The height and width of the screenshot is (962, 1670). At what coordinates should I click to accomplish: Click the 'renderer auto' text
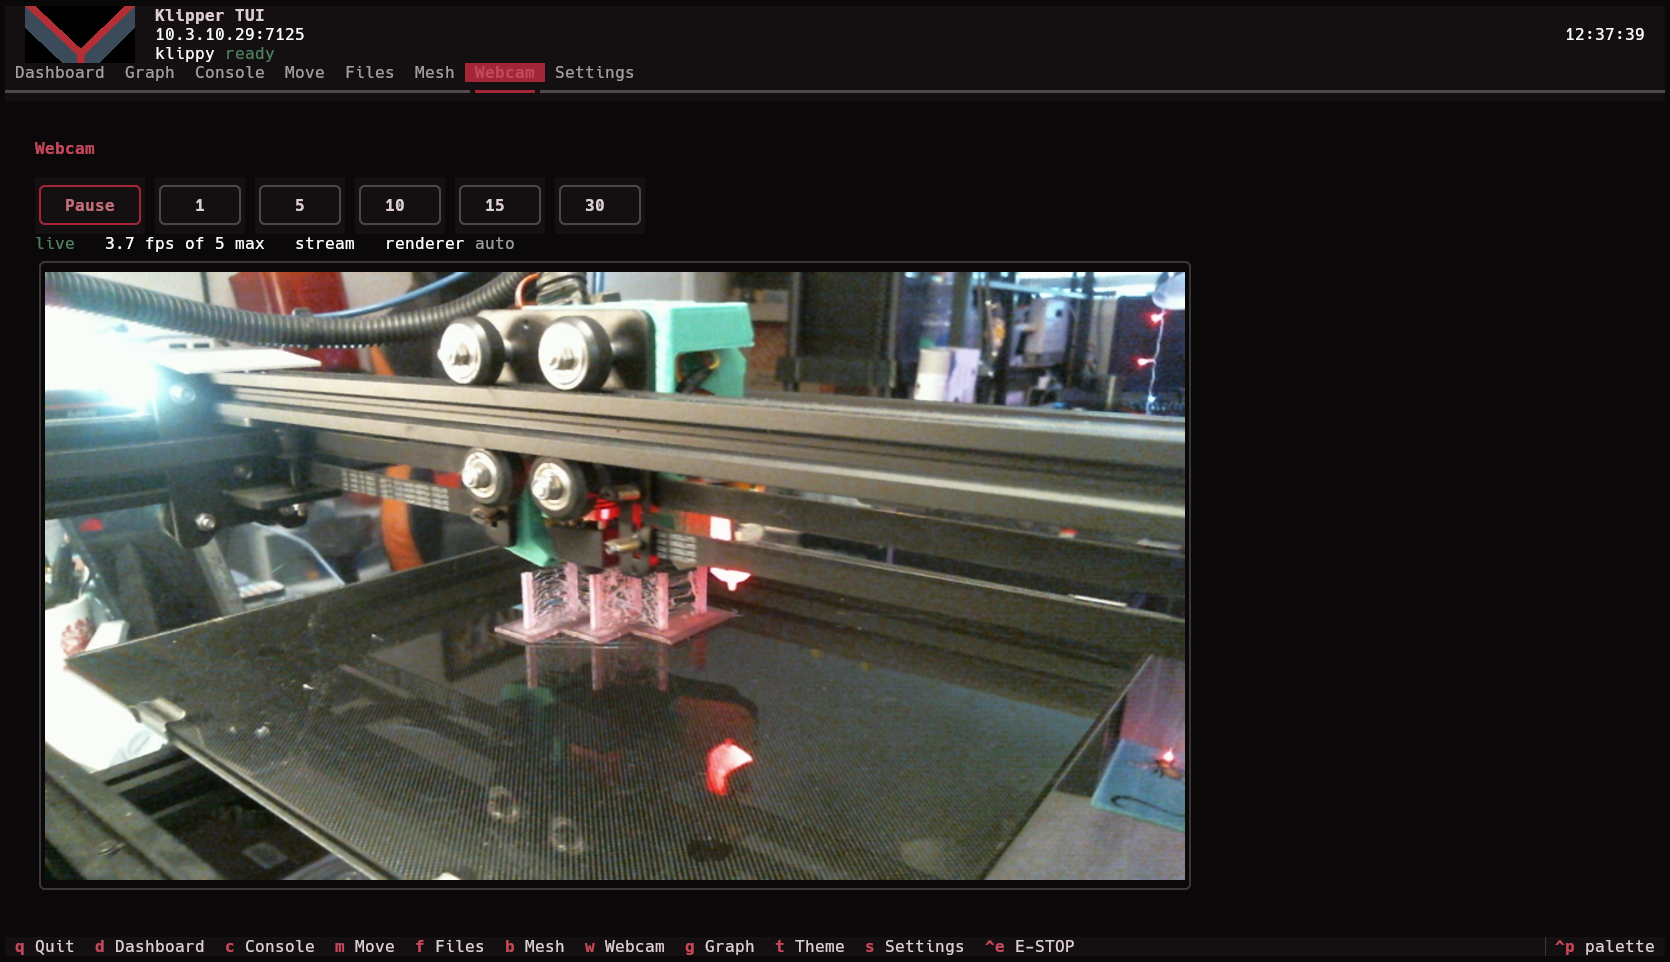(x=450, y=243)
